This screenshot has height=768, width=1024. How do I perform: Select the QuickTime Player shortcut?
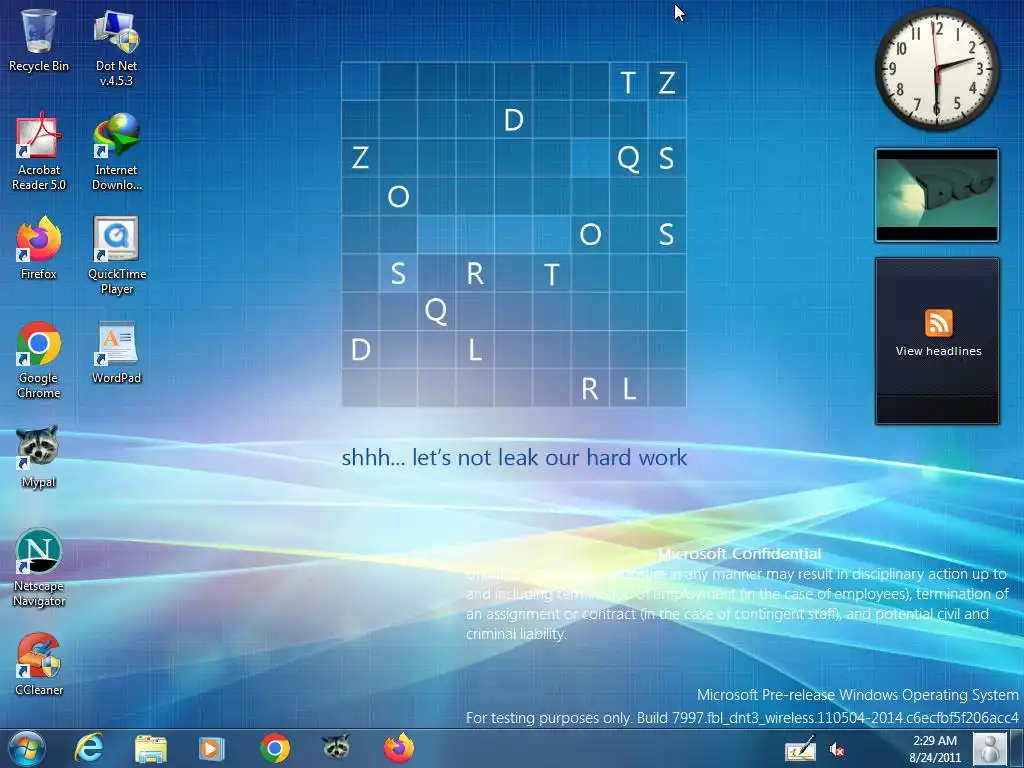(117, 255)
